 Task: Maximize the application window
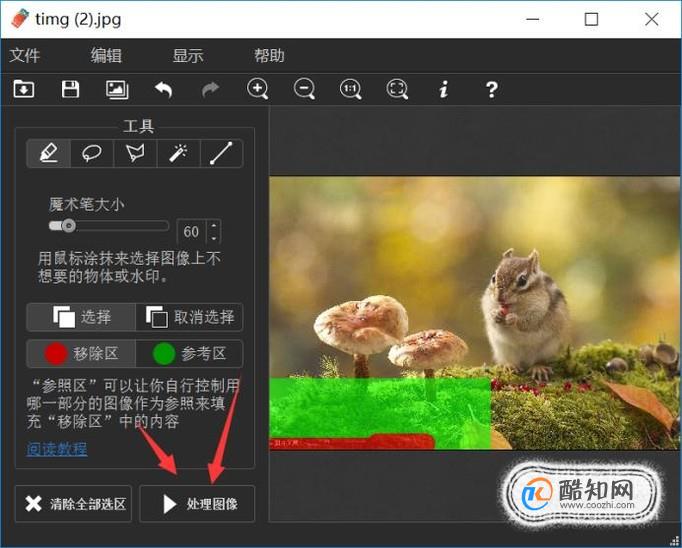click(x=591, y=19)
